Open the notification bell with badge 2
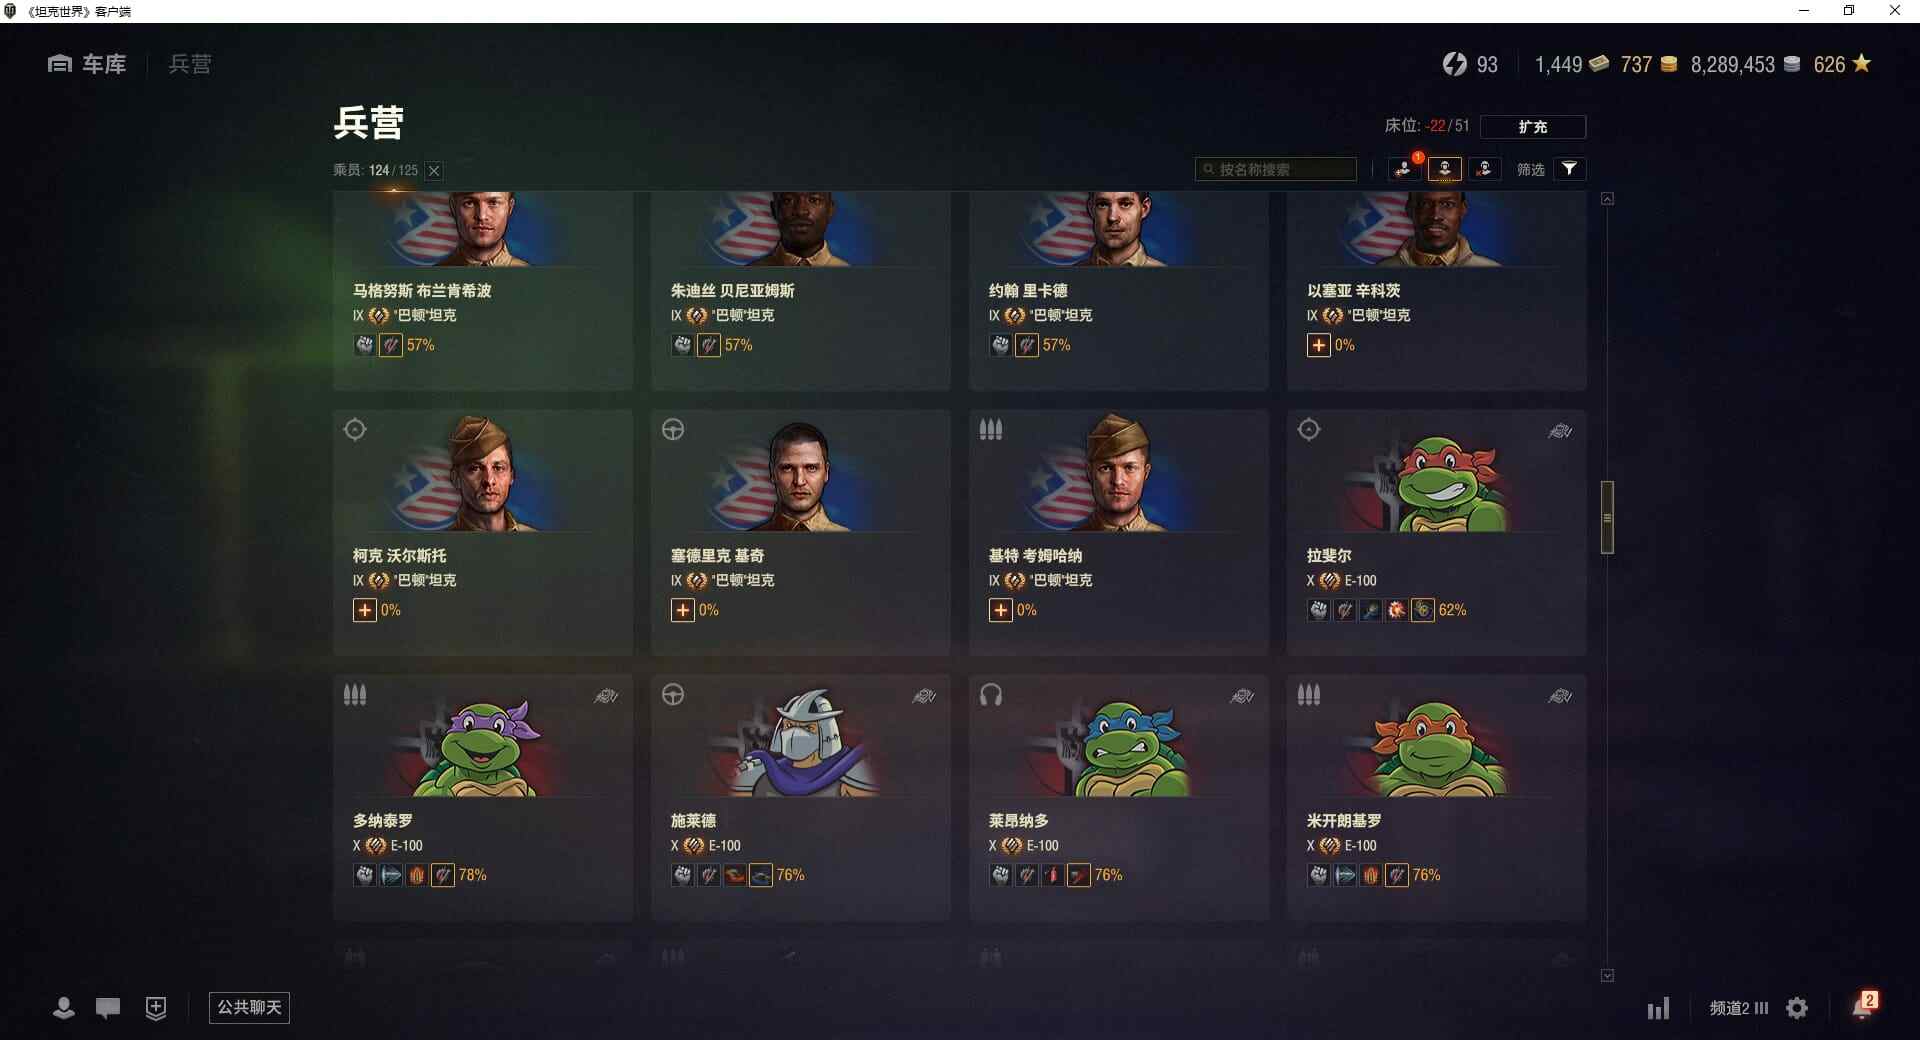The image size is (1920, 1040). (x=1864, y=1006)
